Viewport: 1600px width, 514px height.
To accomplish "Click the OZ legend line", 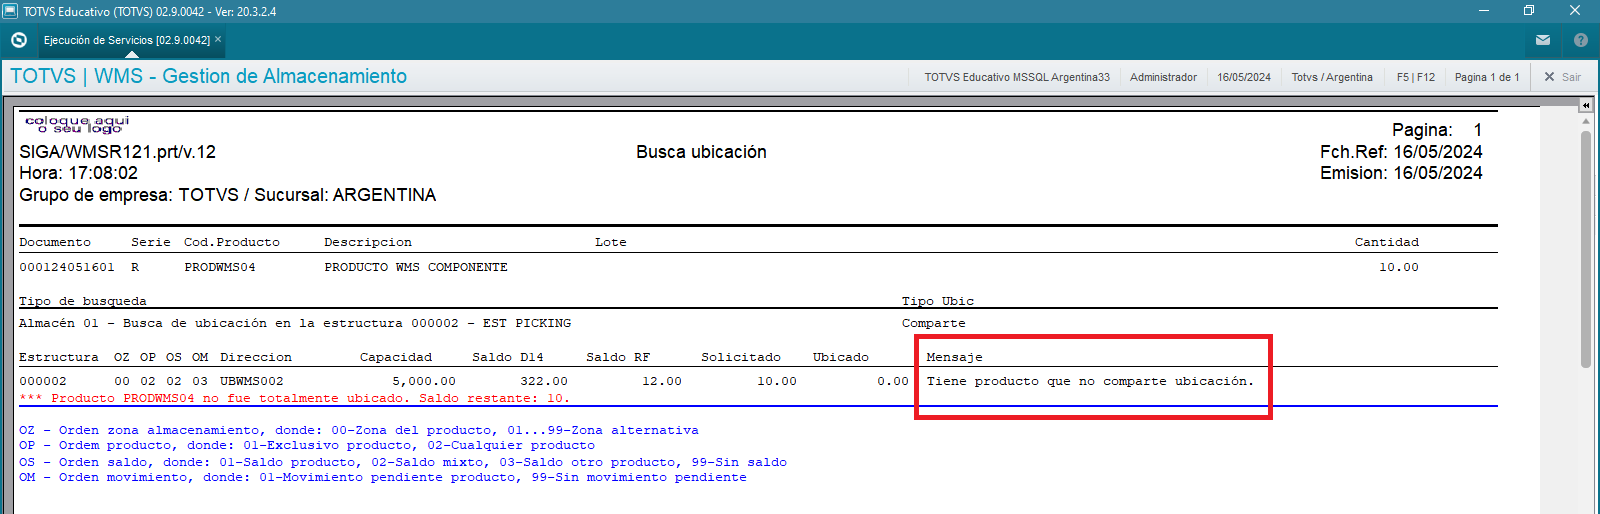I will click(359, 430).
